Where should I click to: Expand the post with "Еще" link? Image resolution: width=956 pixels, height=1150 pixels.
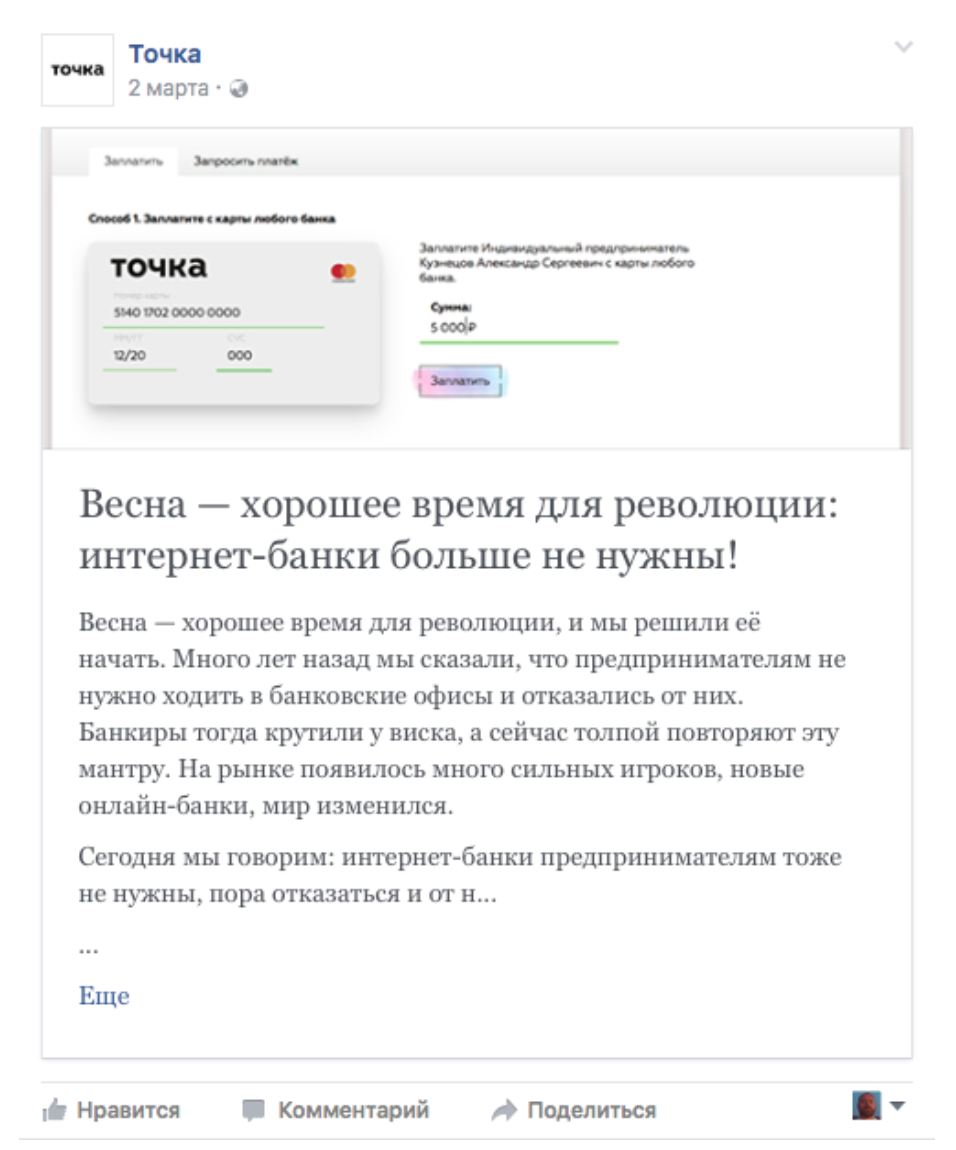(x=104, y=996)
